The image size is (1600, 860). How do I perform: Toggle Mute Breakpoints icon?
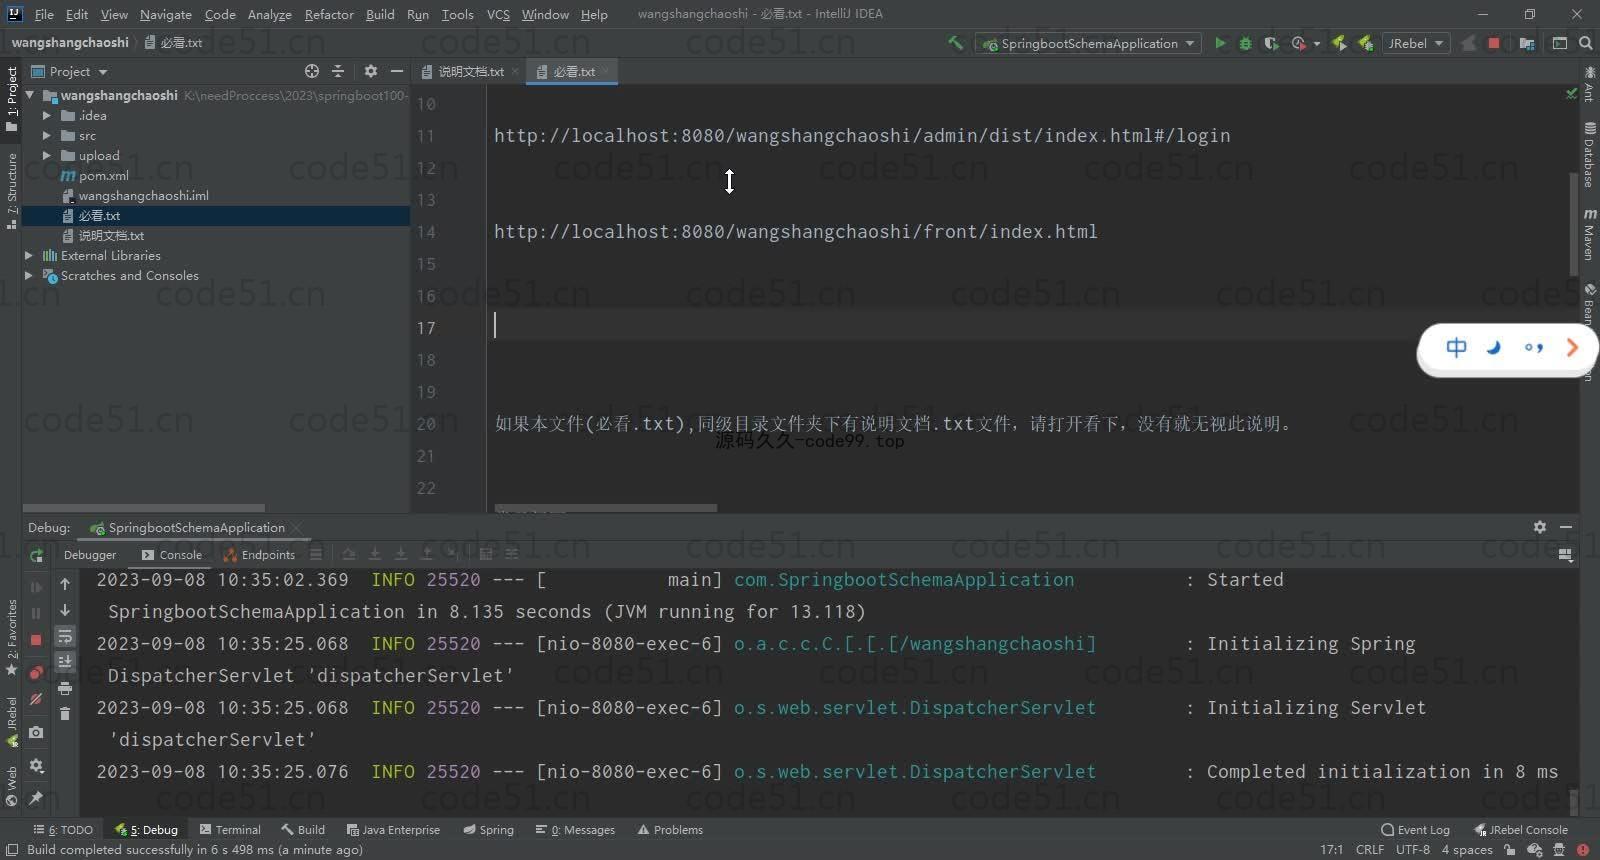[x=36, y=699]
